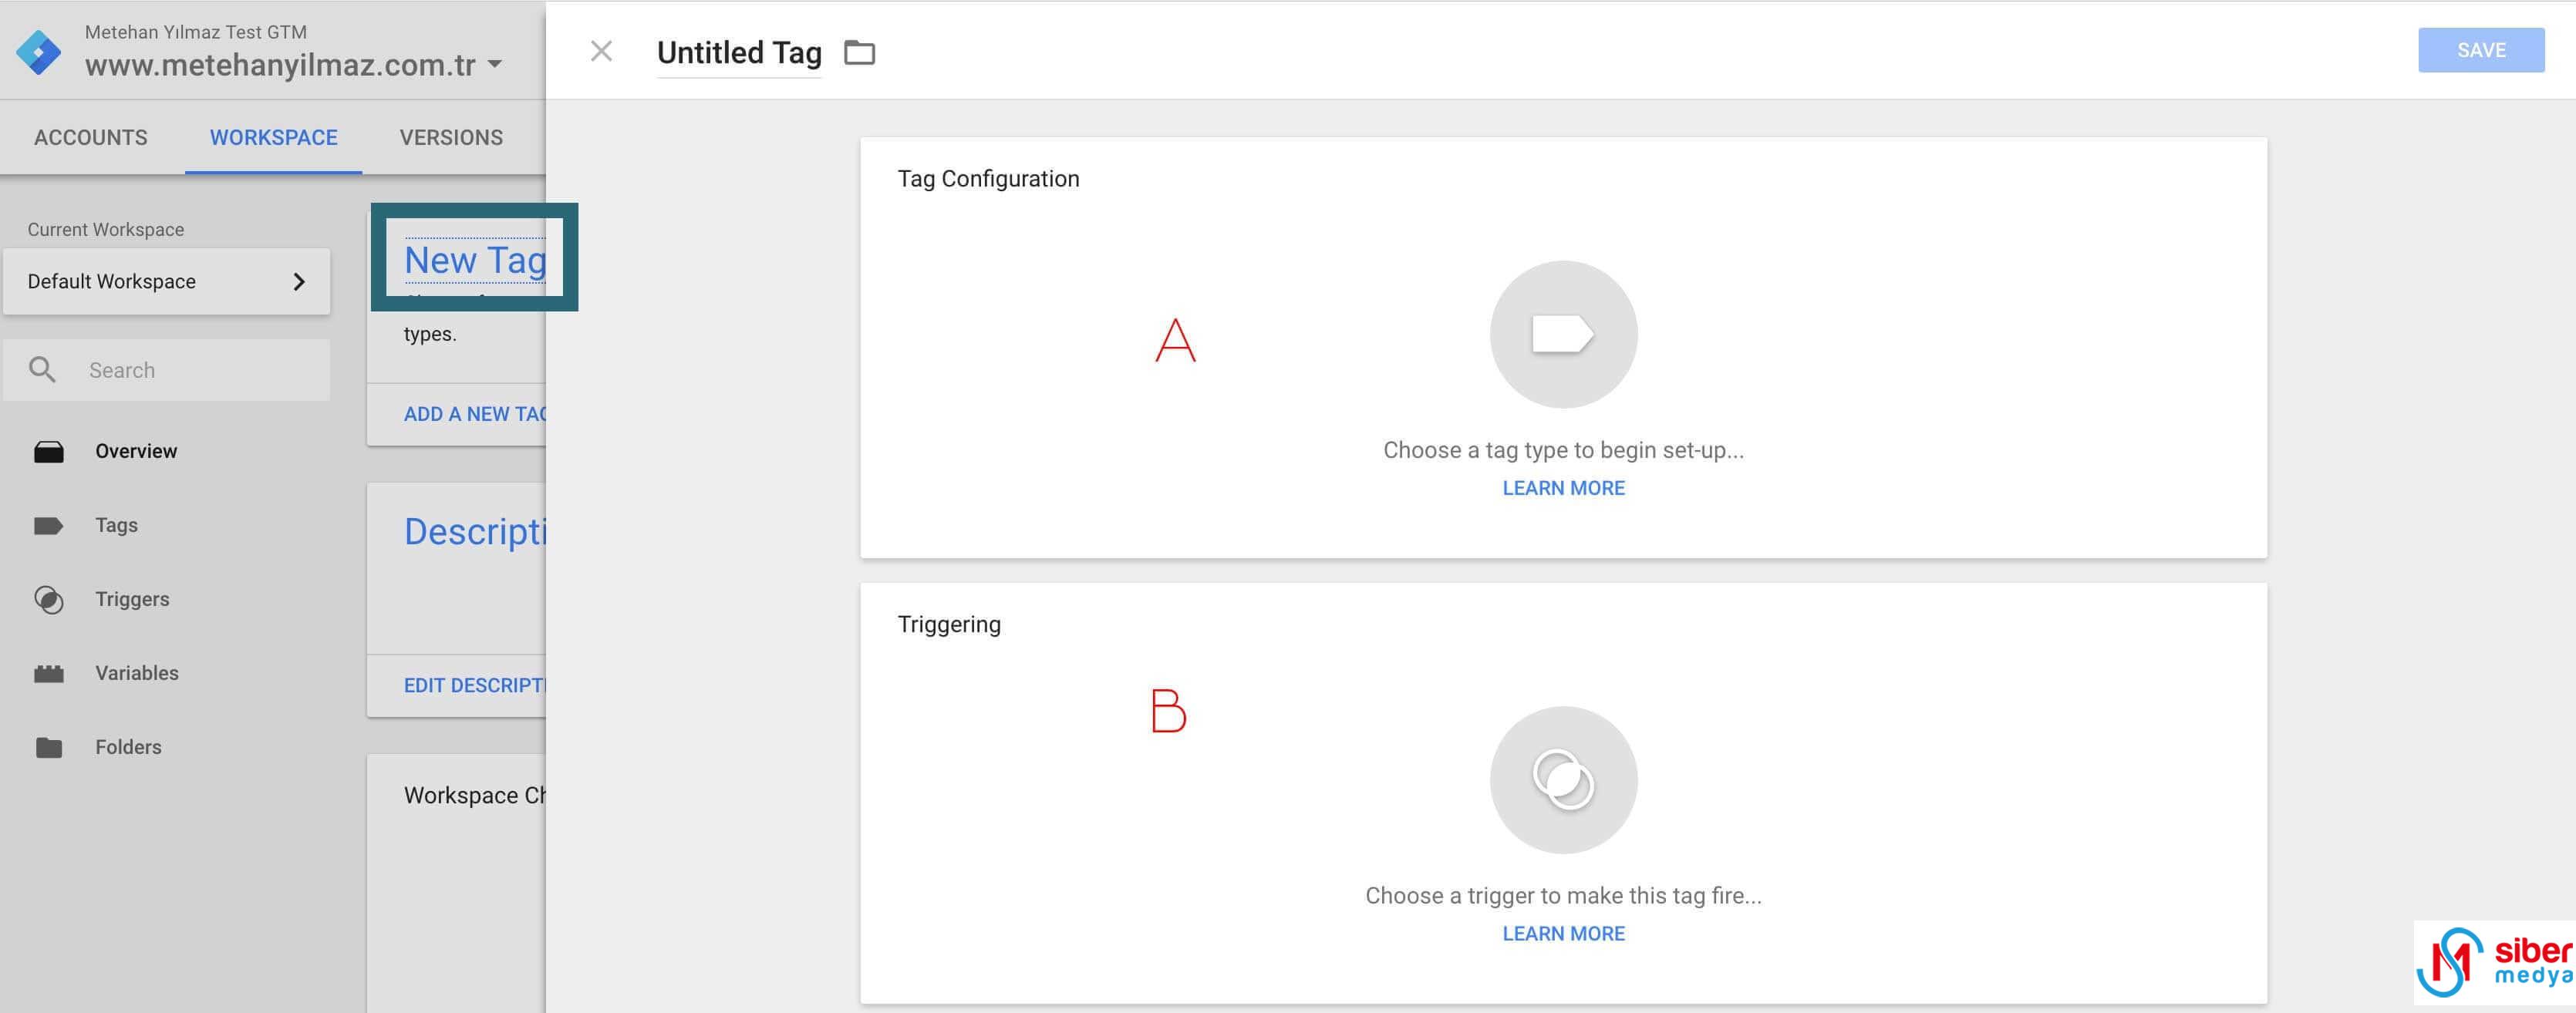Close the Untitled Tag panel

coord(601,51)
